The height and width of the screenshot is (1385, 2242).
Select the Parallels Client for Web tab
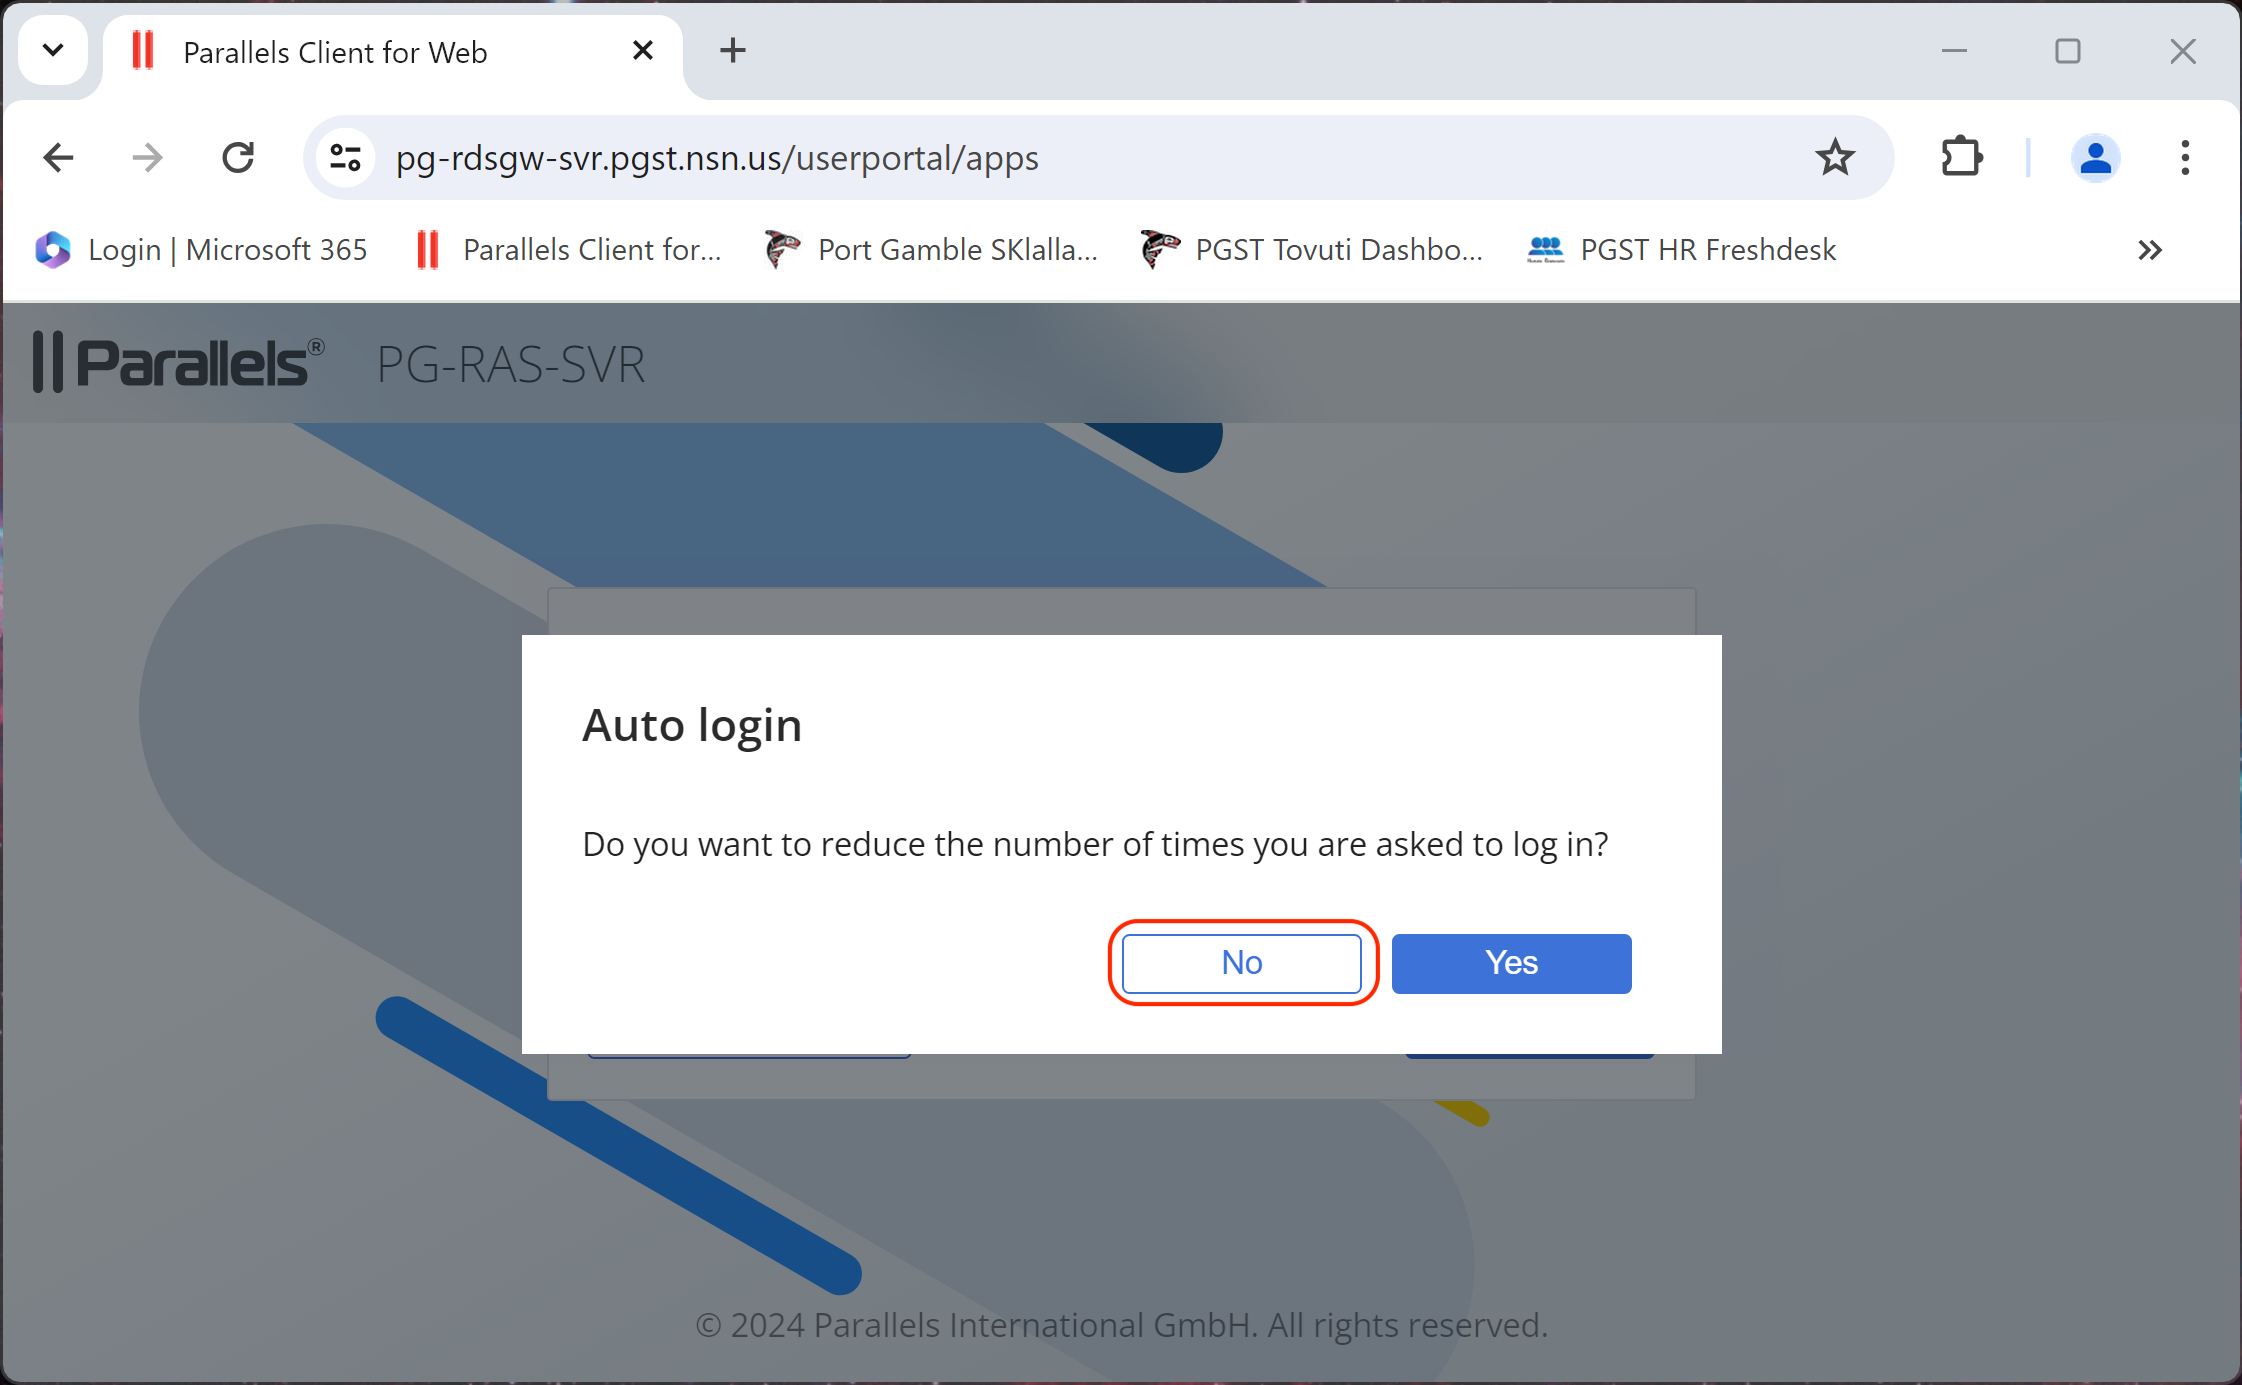335,52
